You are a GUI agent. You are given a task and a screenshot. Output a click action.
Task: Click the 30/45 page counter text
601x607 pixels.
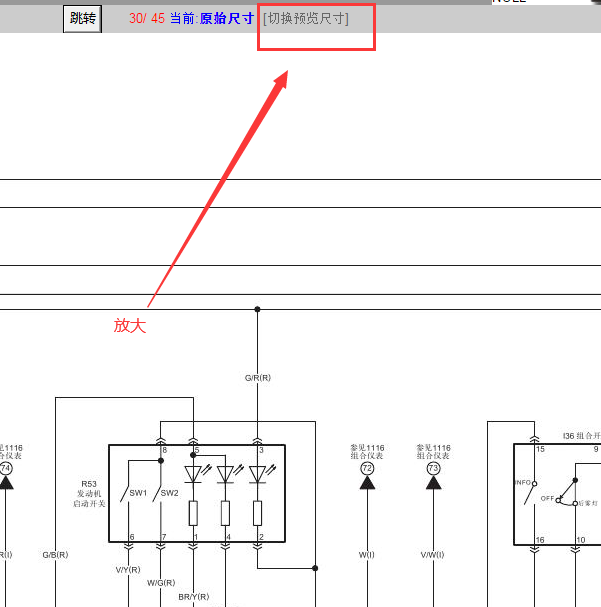point(147,18)
